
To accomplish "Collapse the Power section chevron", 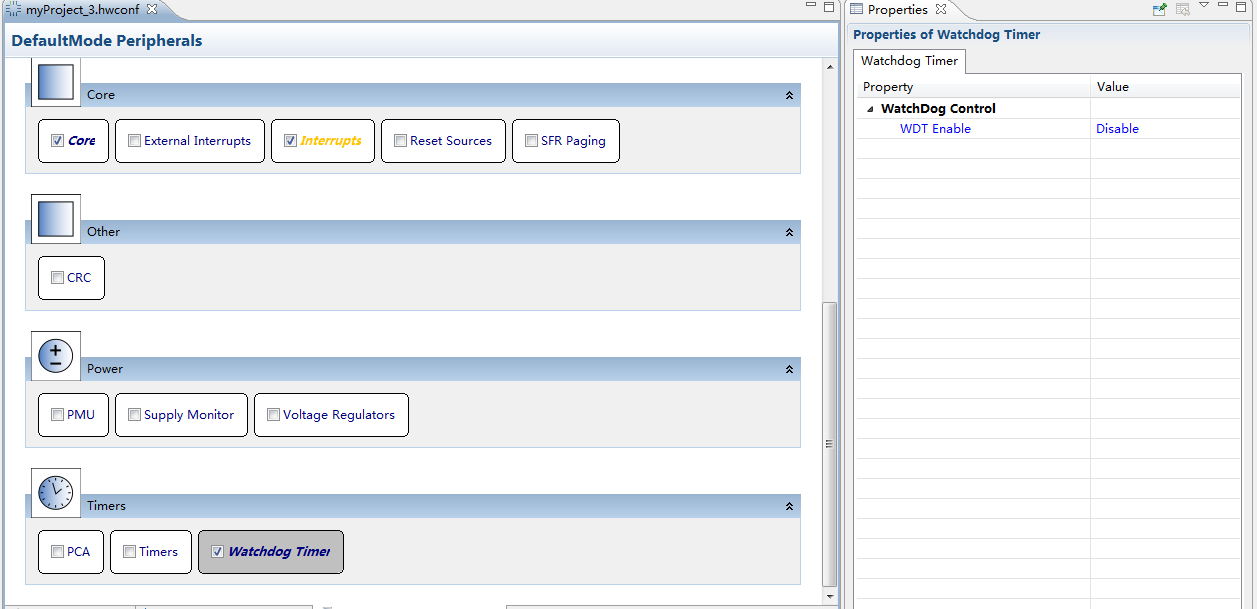I will (789, 369).
